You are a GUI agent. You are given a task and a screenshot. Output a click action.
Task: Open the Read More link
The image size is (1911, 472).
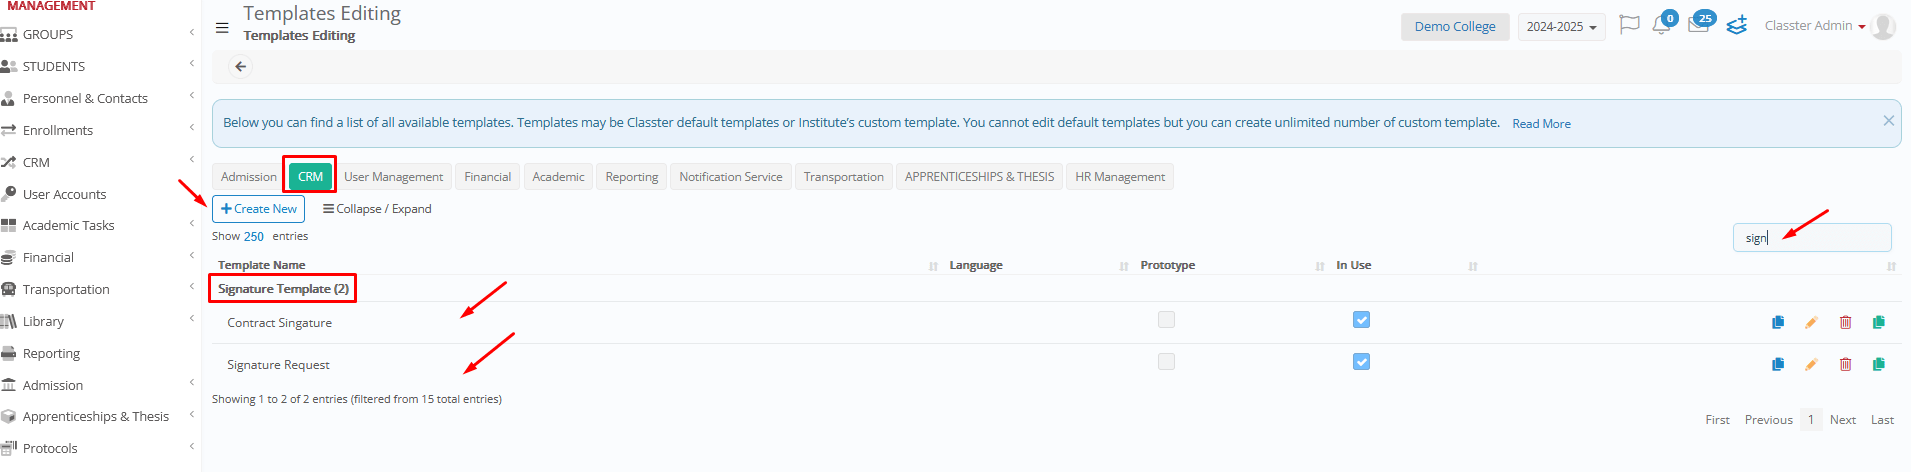click(x=1540, y=124)
